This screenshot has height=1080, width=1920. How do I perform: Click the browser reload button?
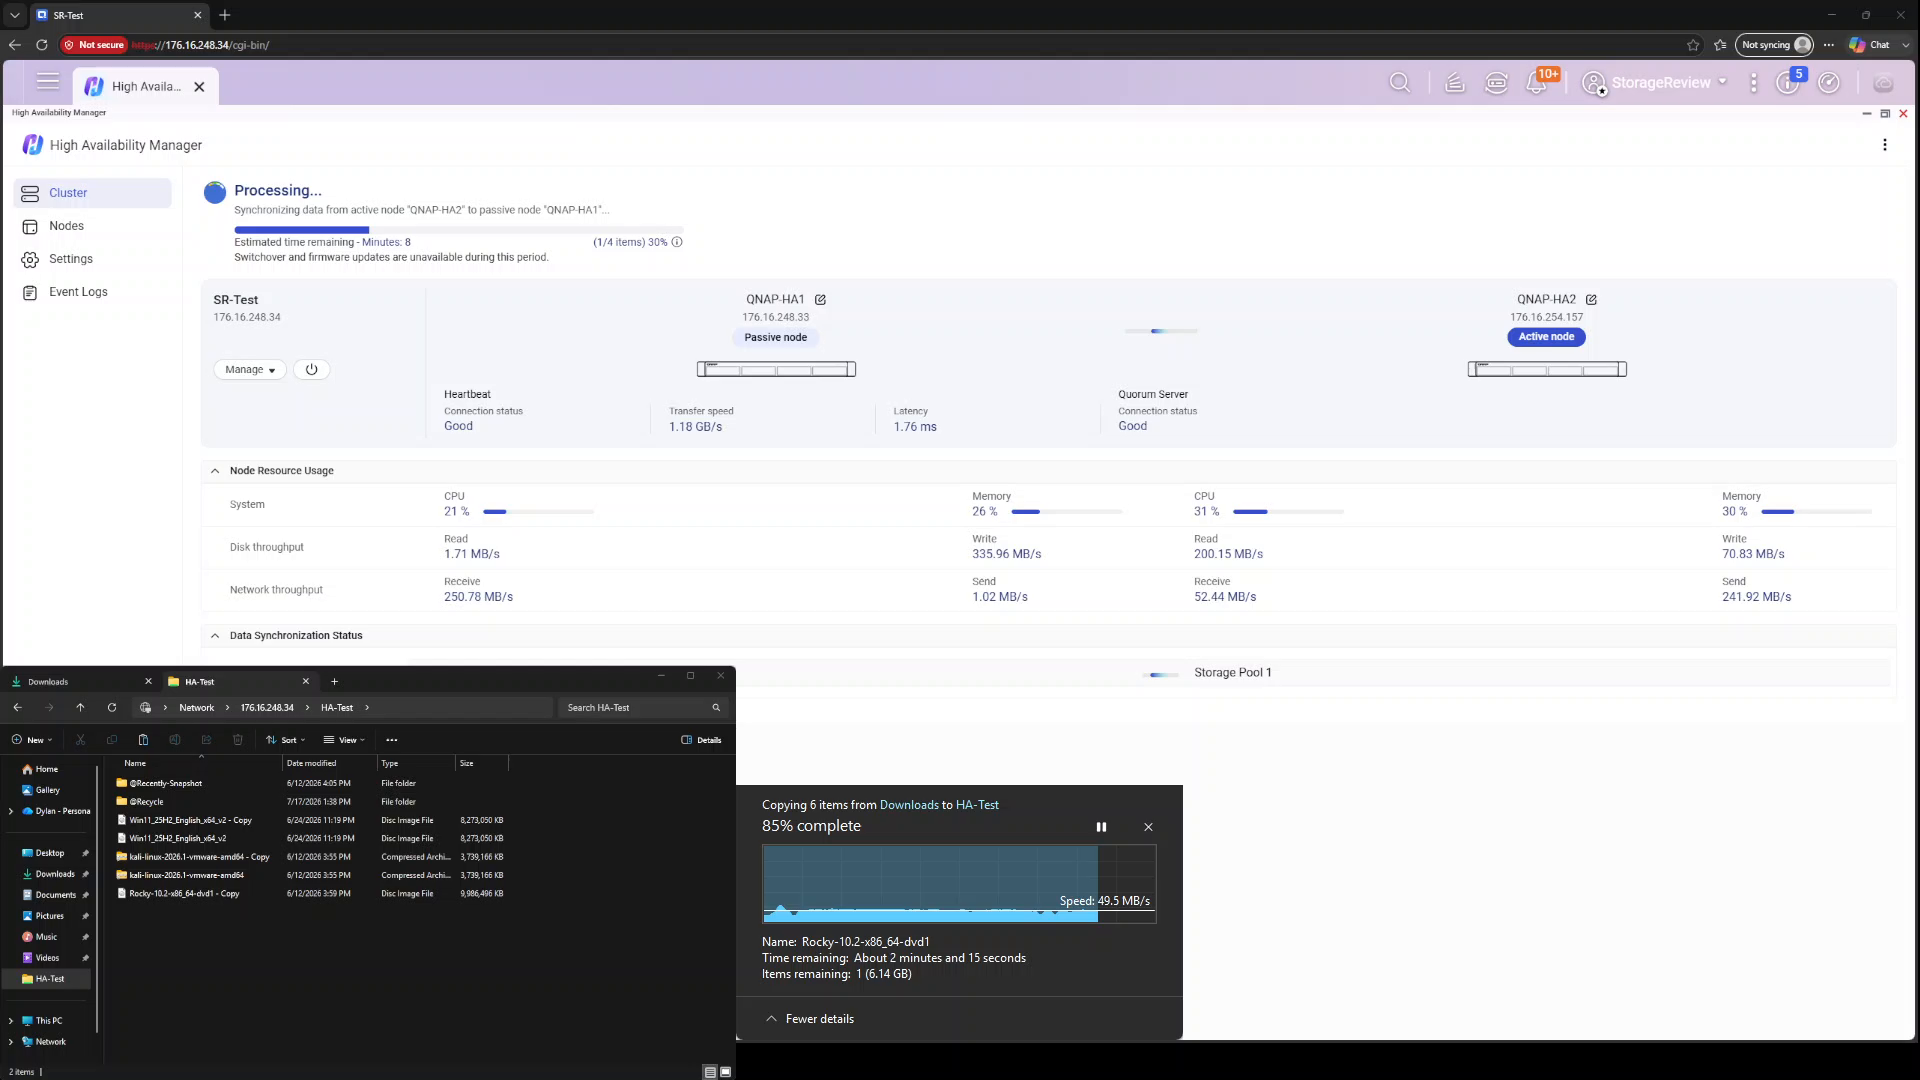tap(42, 45)
